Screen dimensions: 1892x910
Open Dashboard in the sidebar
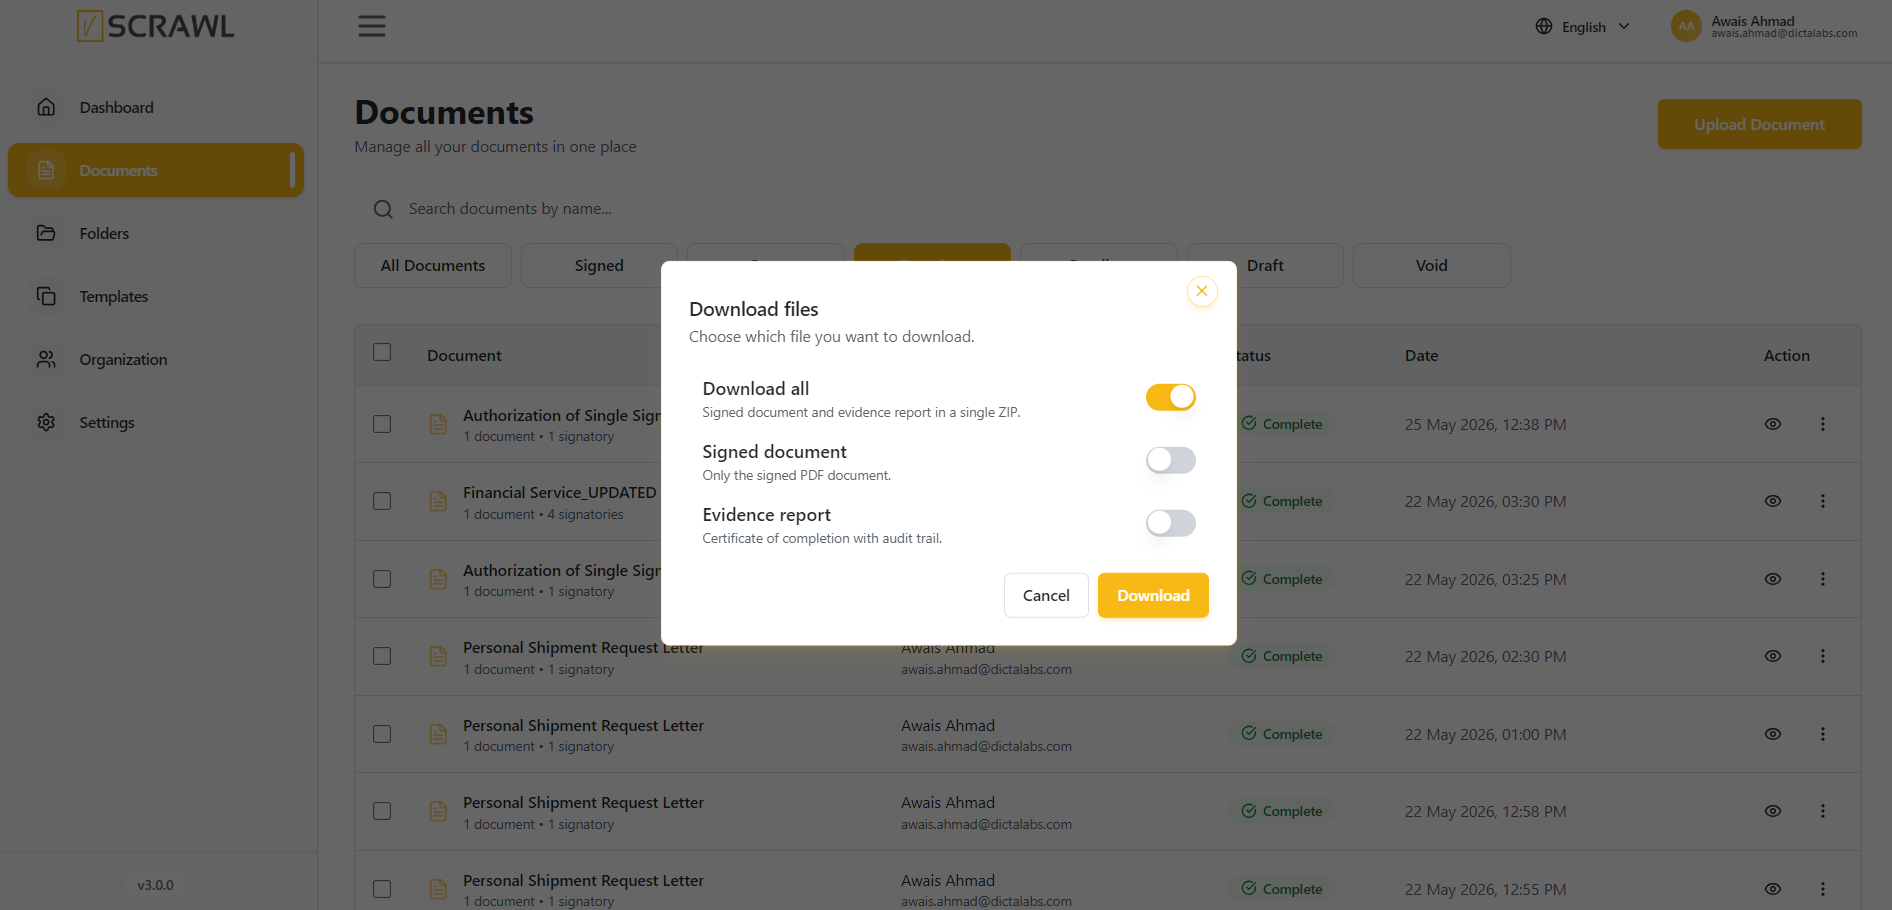coord(155,107)
